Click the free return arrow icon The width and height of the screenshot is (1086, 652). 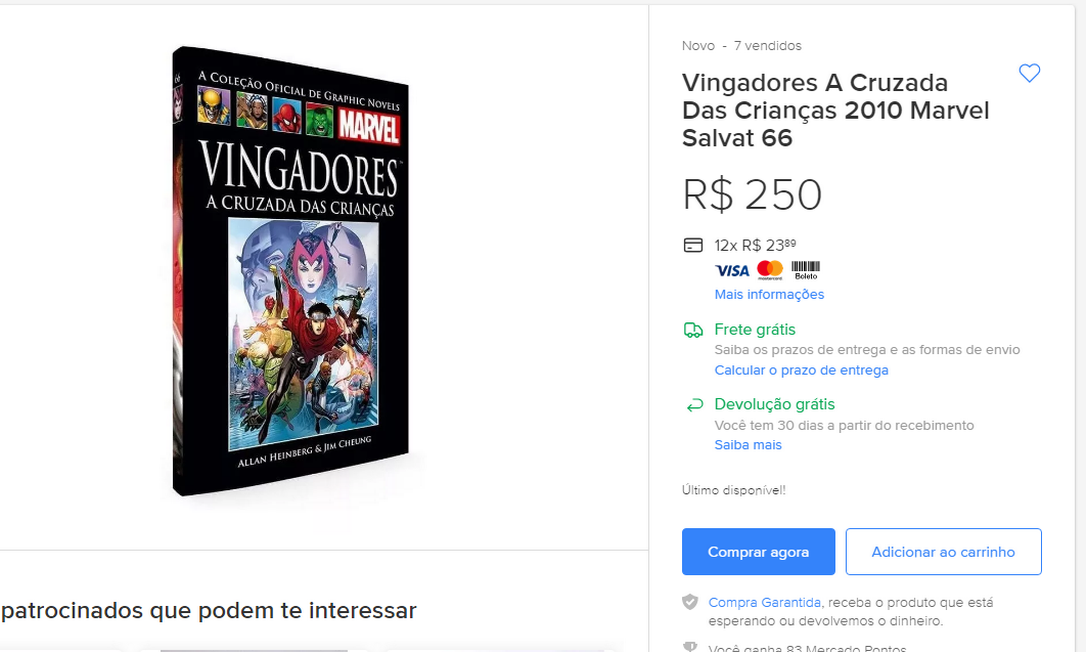coord(694,405)
